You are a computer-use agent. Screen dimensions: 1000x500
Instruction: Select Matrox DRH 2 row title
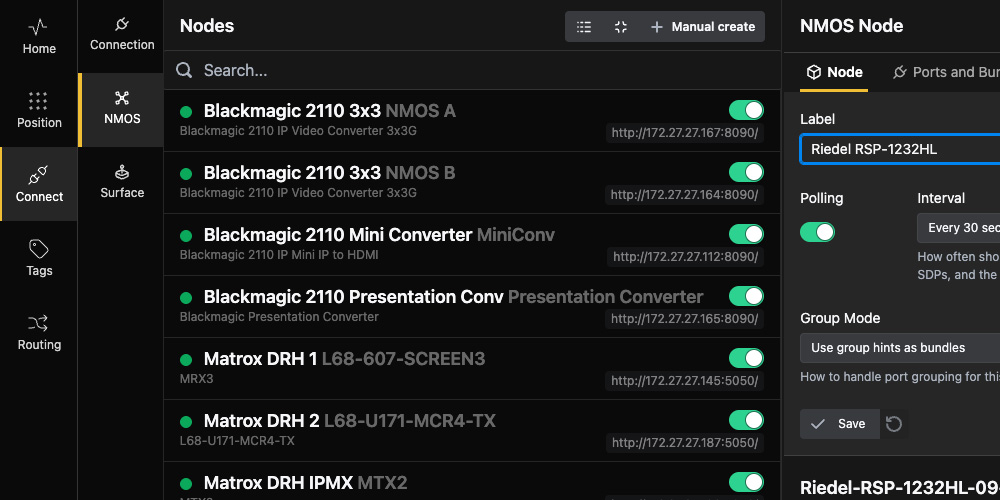click(349, 421)
